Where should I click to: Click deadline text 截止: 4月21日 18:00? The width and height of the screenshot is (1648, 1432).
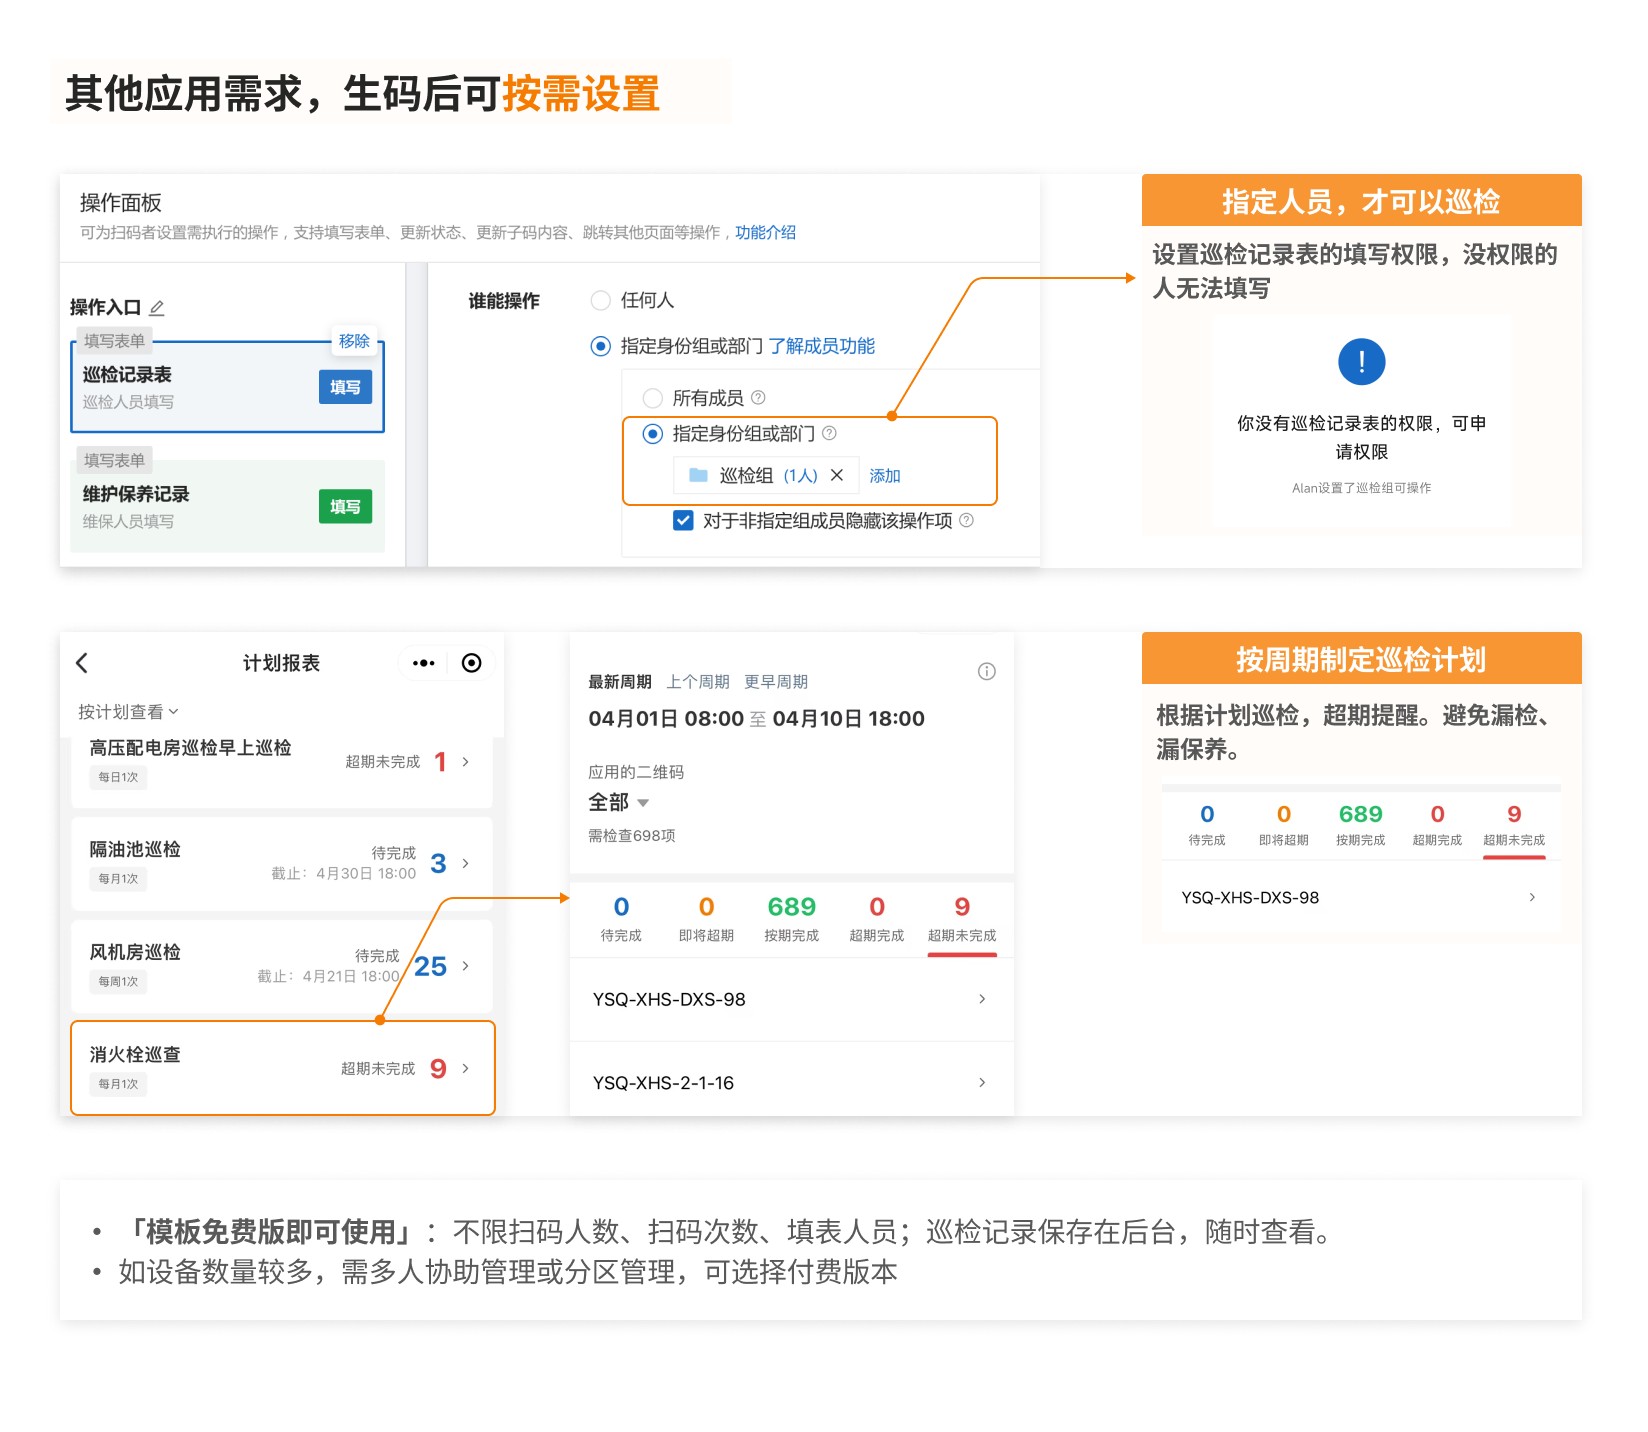328,976
